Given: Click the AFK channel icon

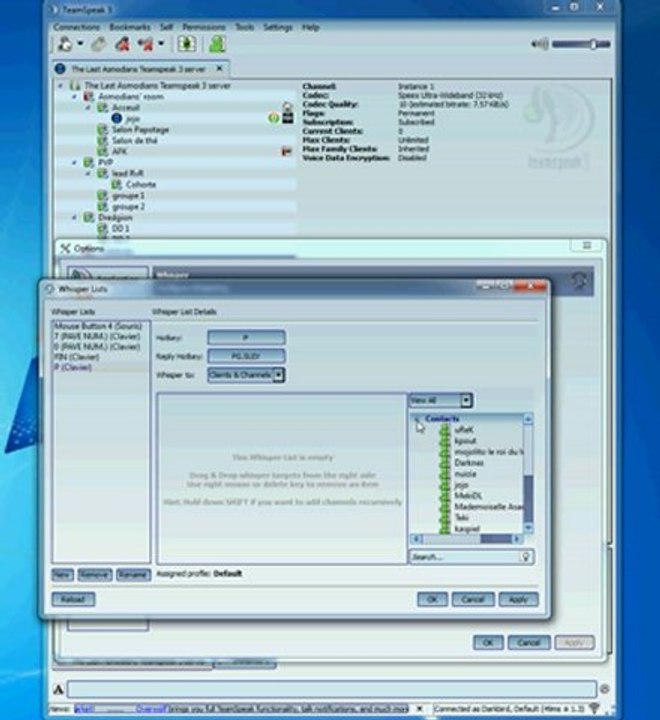Looking at the screenshot, I should (x=102, y=152).
